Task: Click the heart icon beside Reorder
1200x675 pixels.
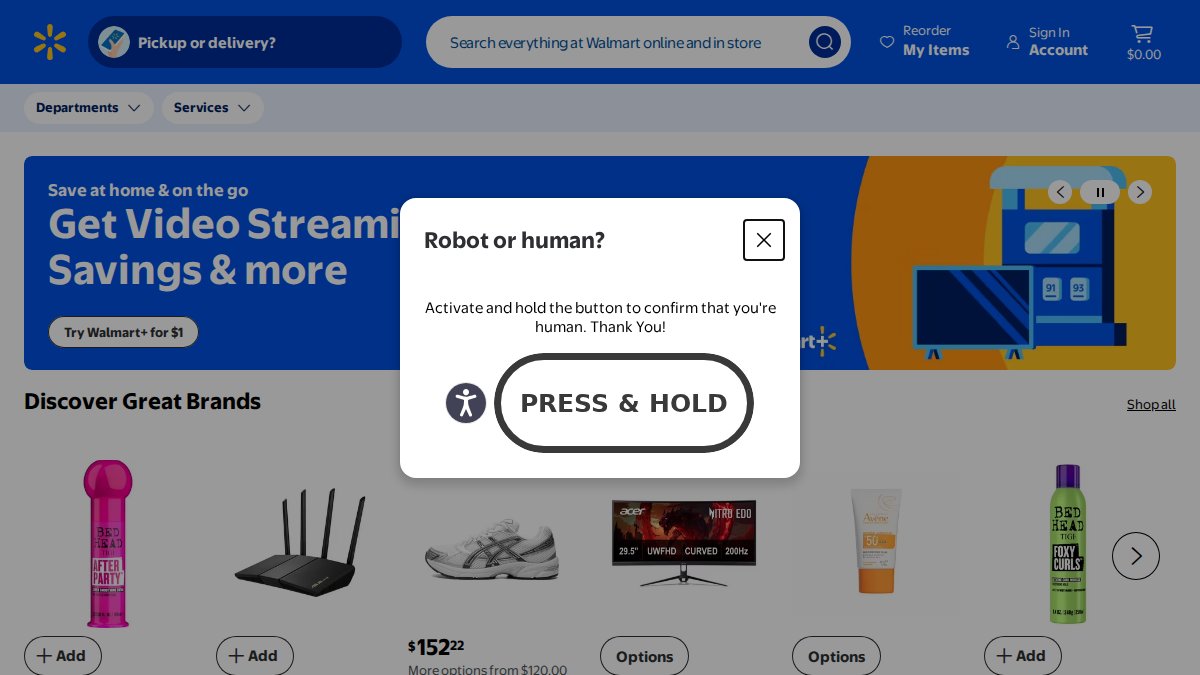Action: pyautogui.click(x=887, y=42)
